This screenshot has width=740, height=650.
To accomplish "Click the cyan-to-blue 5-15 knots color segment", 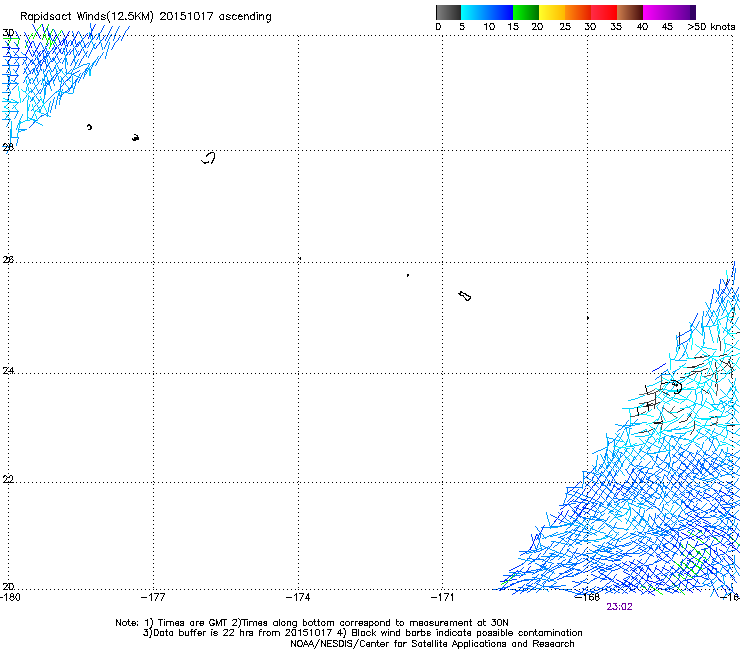I will click(x=487, y=12).
